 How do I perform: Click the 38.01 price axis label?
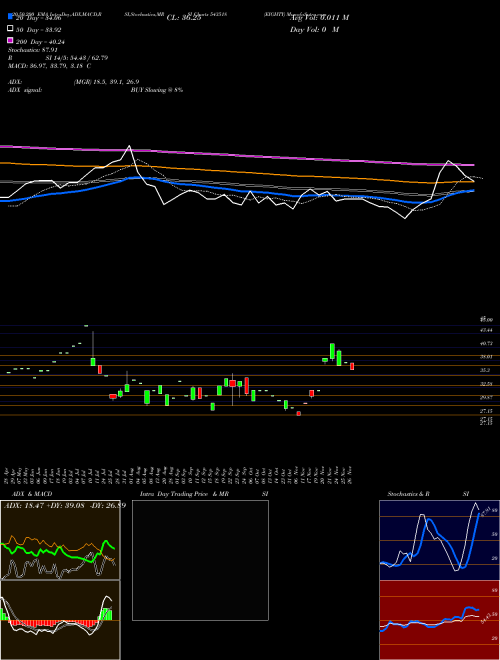click(487, 357)
